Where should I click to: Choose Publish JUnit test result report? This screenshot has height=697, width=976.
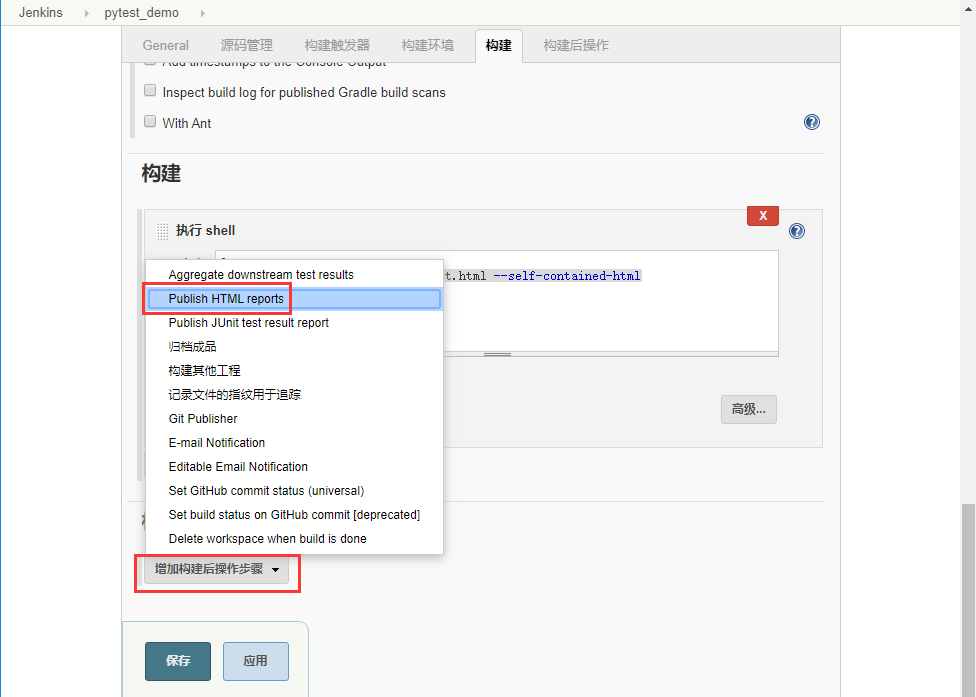tap(294, 323)
